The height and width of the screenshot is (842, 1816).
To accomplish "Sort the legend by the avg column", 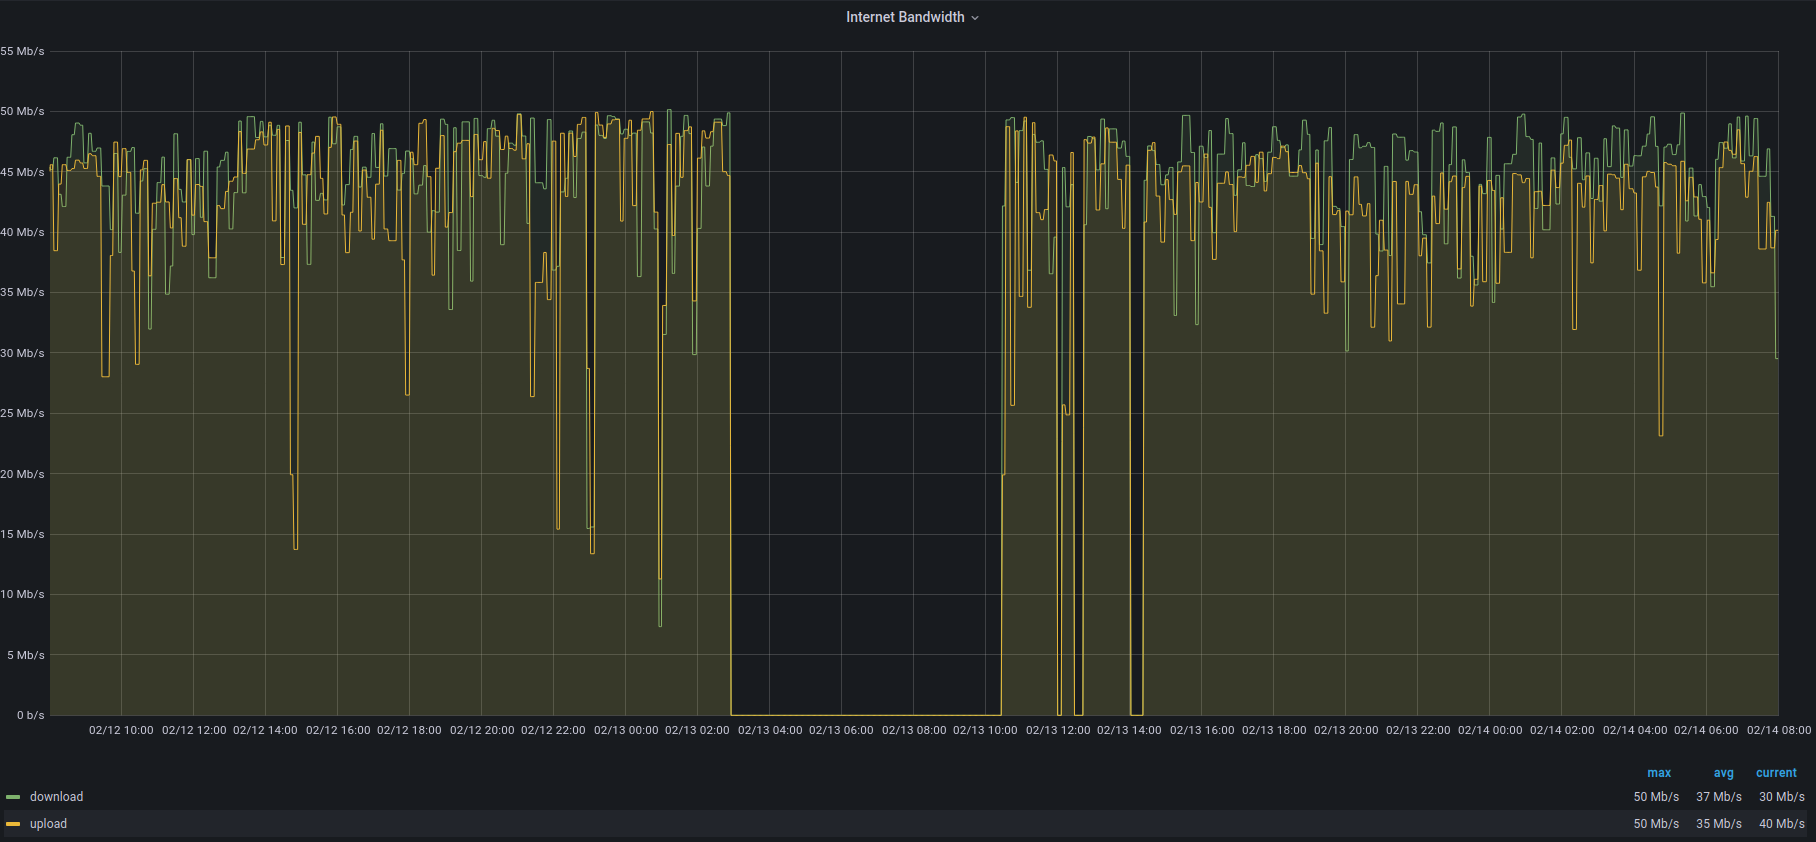I will coord(1723,773).
